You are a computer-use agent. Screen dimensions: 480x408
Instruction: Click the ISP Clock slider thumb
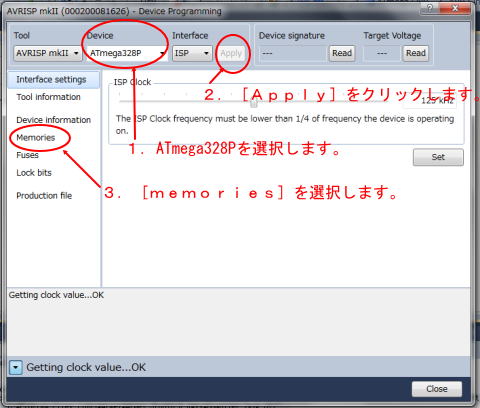254,104
